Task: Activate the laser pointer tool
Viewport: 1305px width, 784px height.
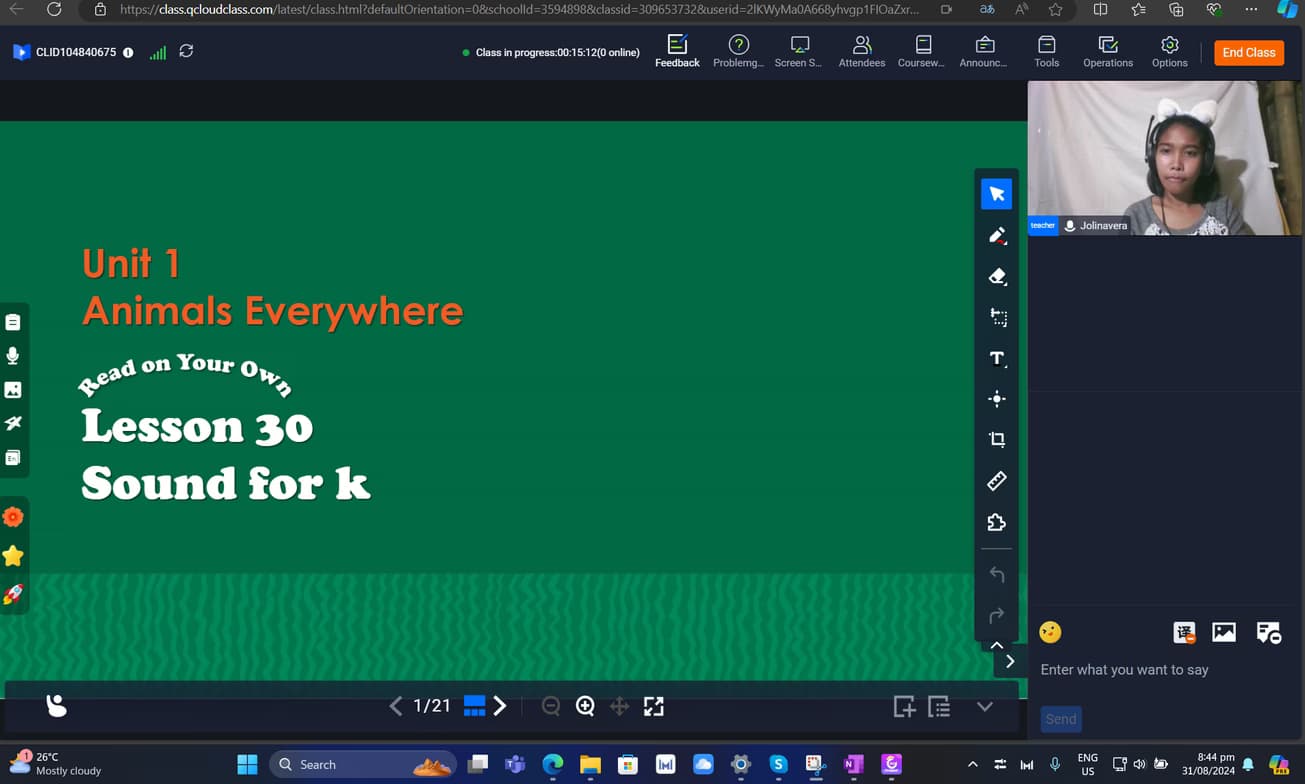Action: click(996, 399)
